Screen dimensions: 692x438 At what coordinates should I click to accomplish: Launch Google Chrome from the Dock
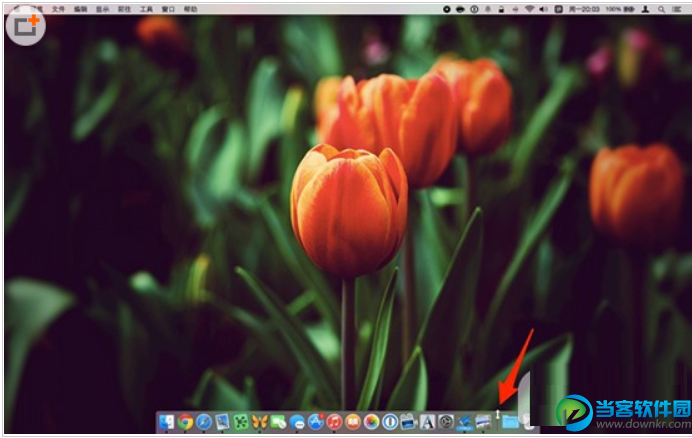(185, 422)
